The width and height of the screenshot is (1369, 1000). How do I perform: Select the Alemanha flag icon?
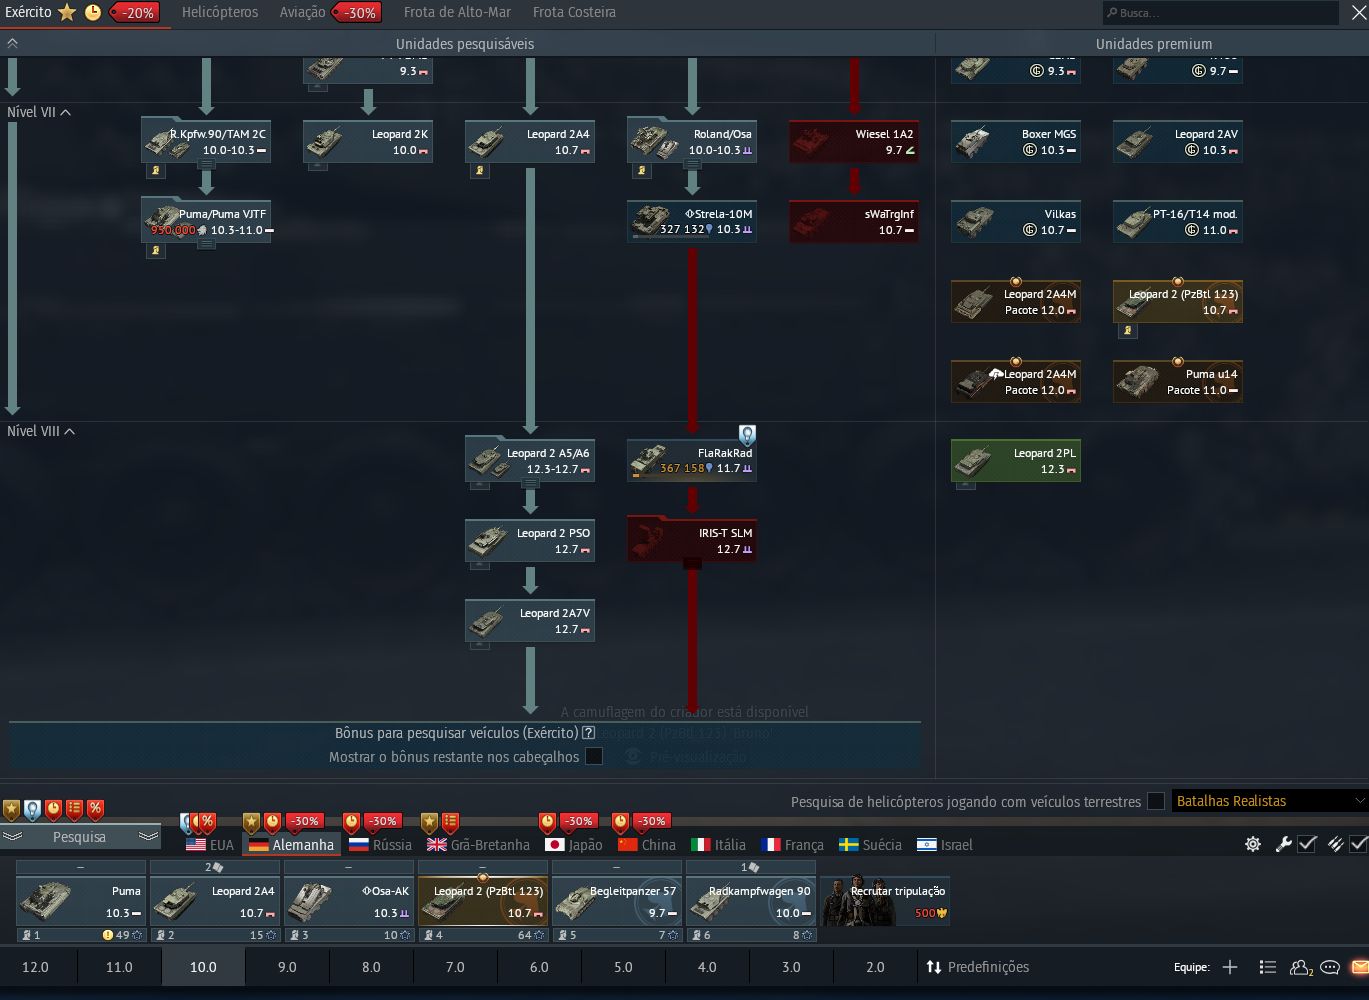pyautogui.click(x=259, y=845)
